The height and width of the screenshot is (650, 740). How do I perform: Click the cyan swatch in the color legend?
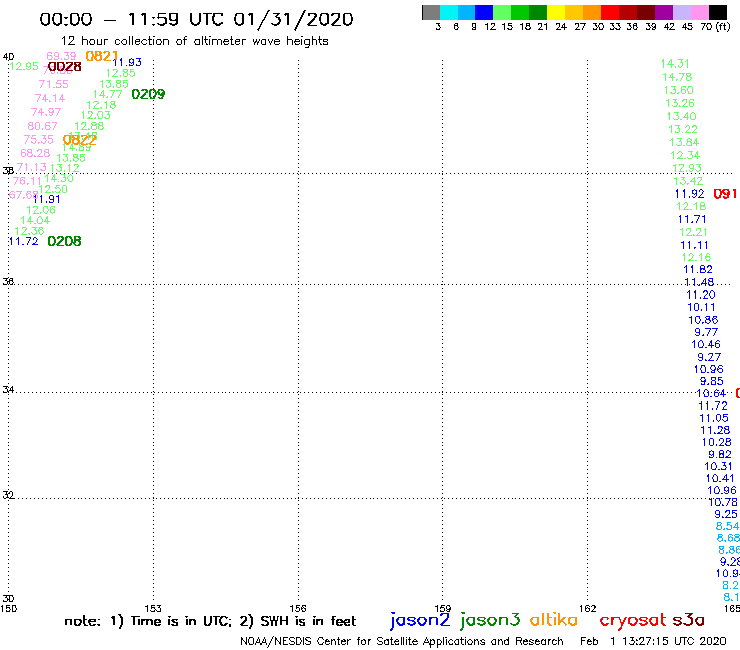pos(449,12)
